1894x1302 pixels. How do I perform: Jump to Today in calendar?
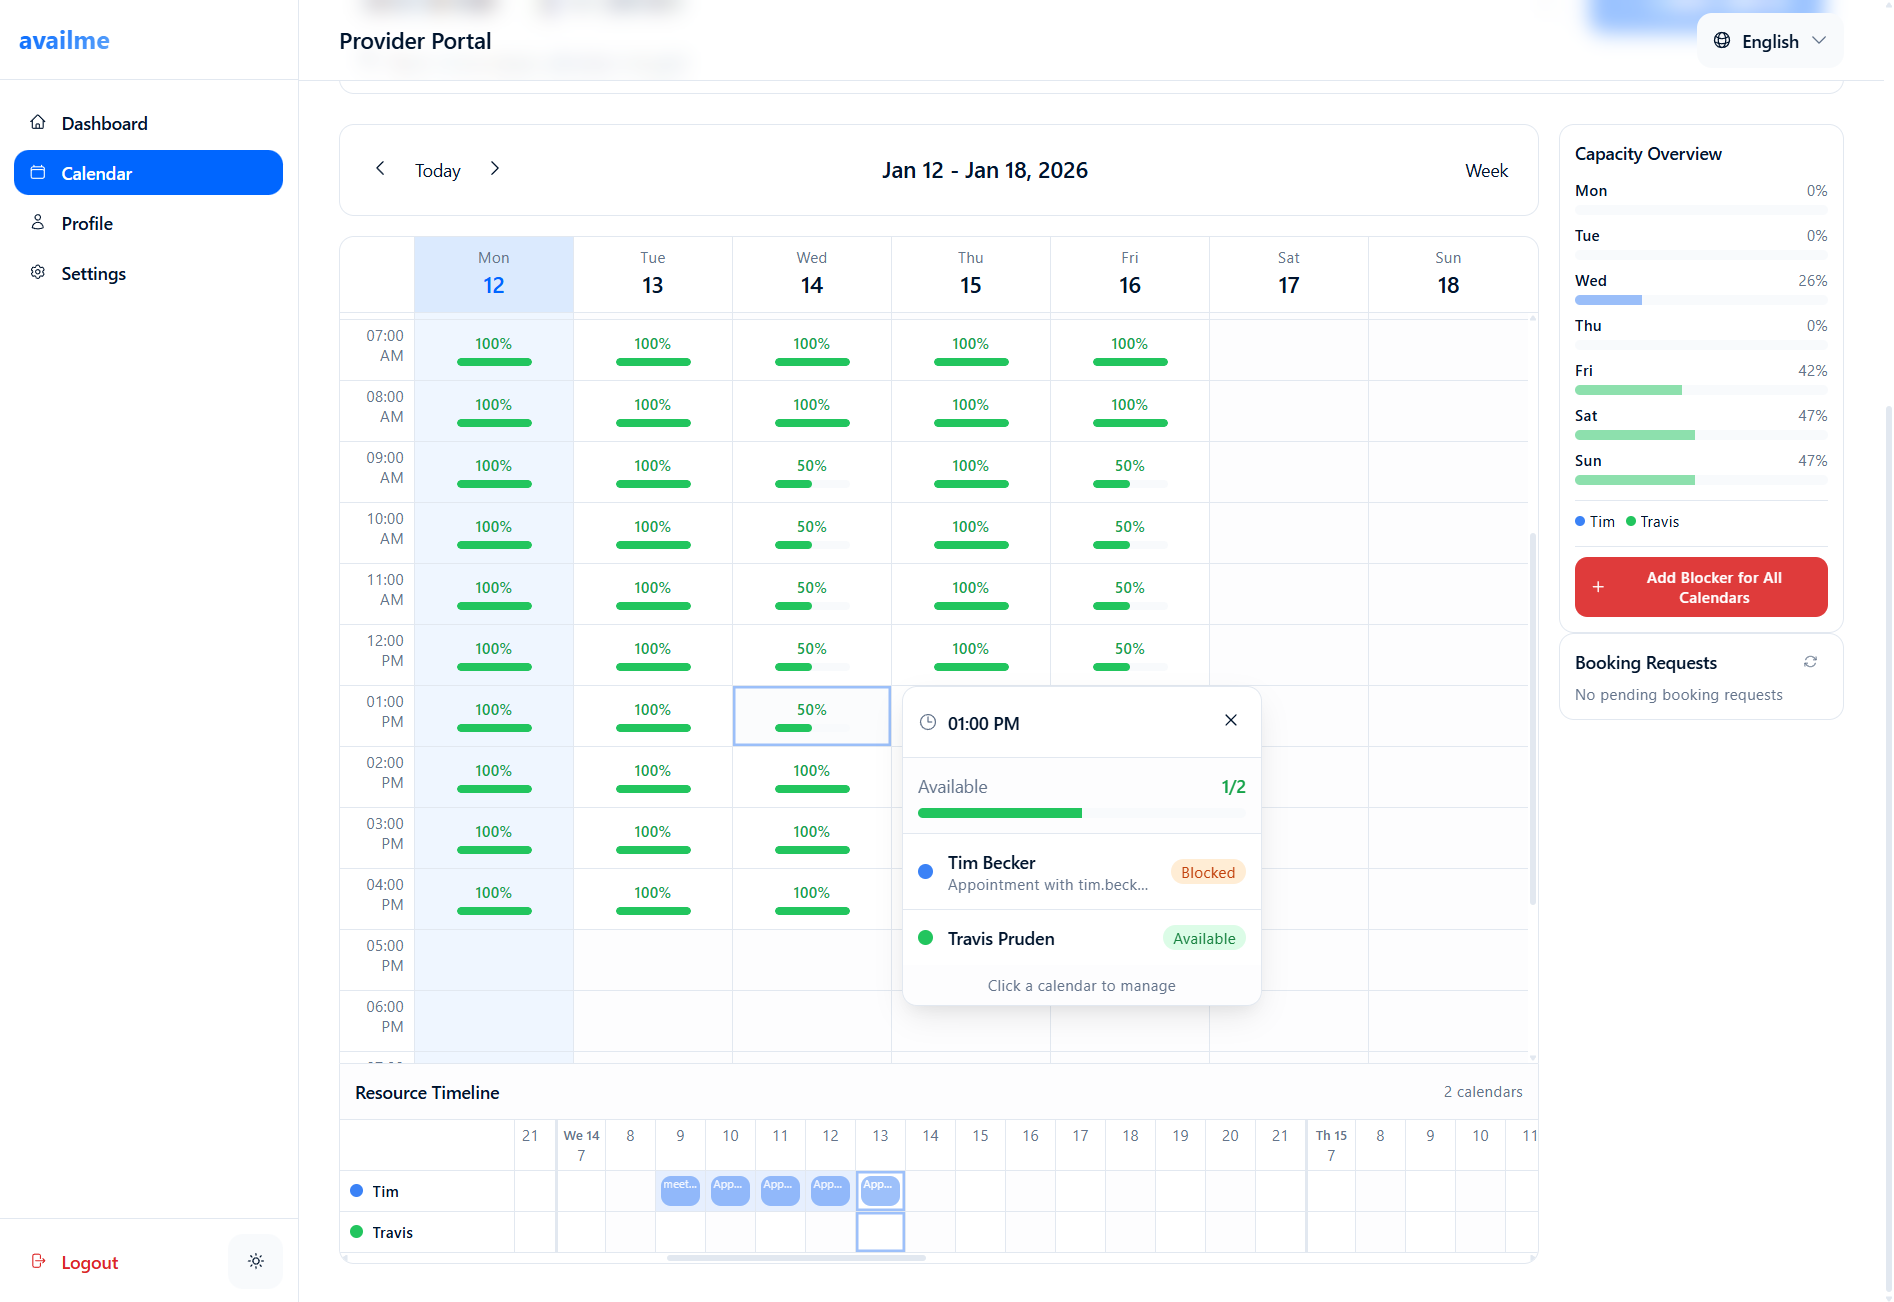437,171
